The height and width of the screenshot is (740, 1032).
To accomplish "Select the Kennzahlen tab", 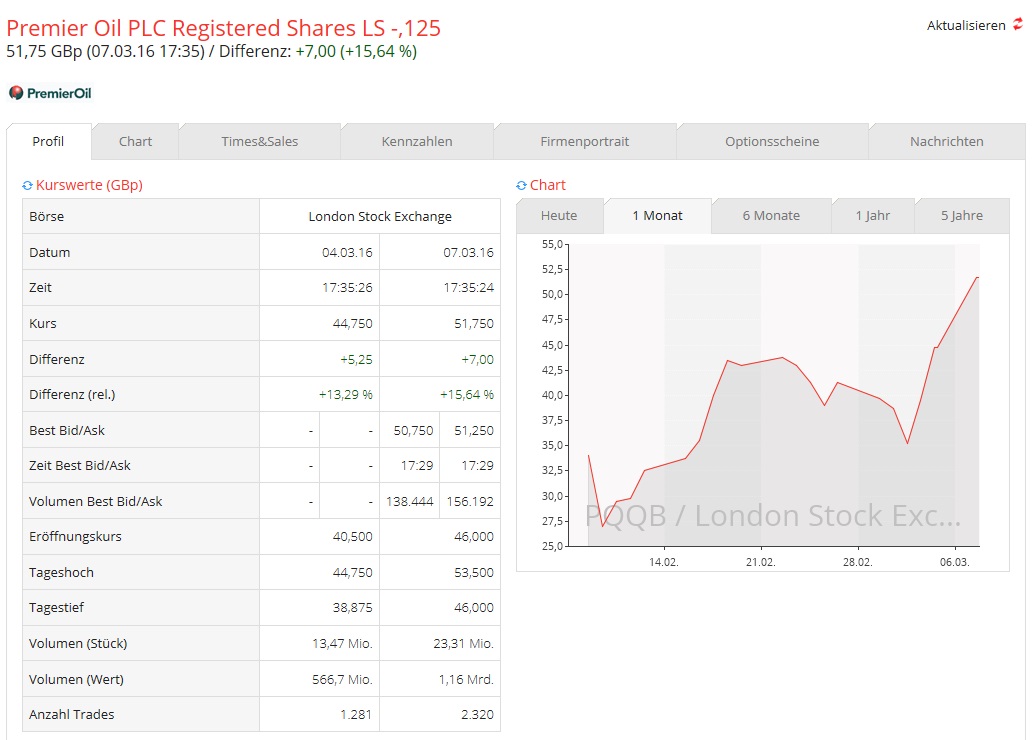I will point(417,141).
